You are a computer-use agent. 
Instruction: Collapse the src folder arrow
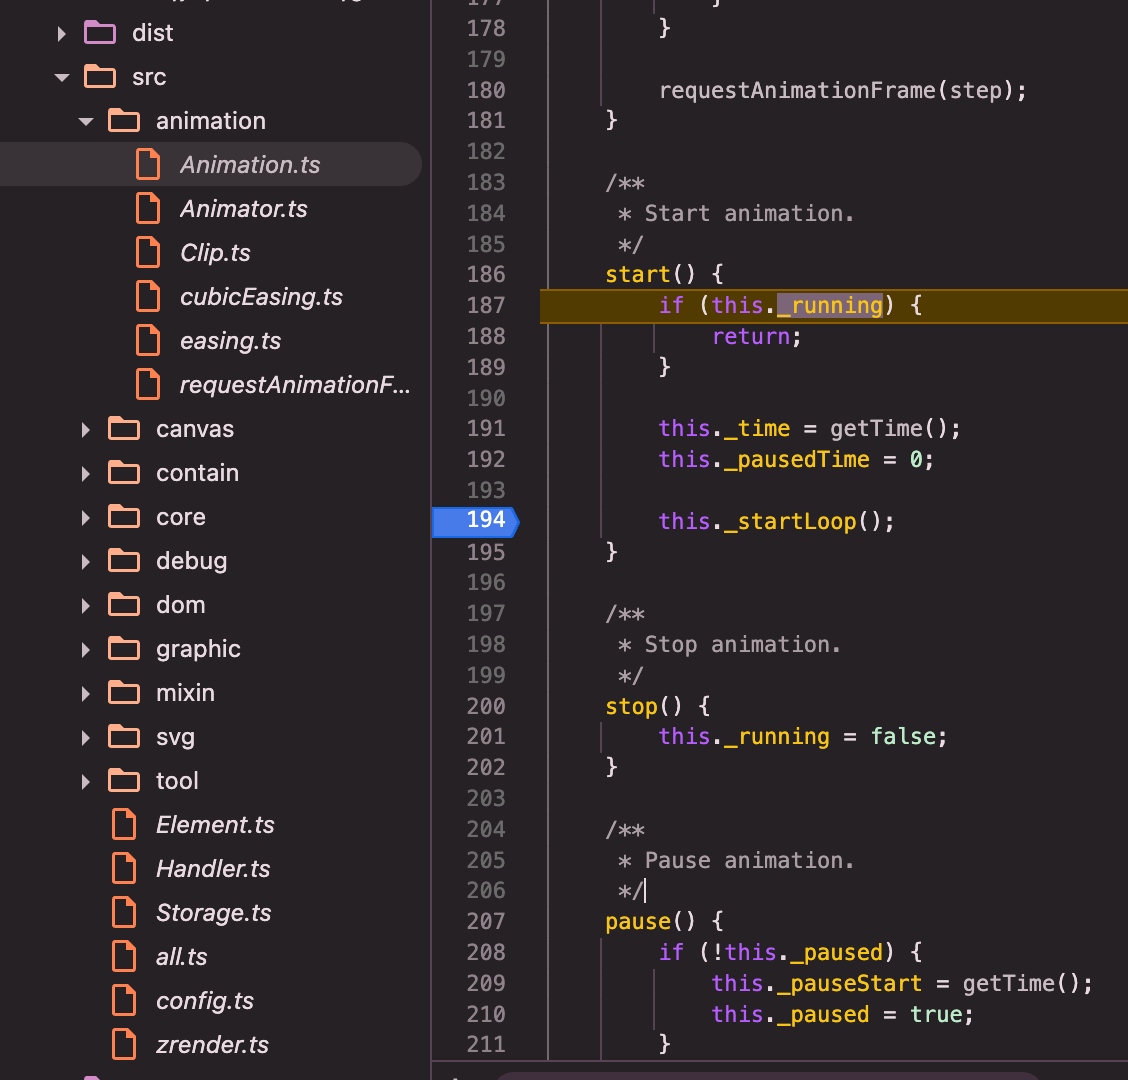(62, 77)
